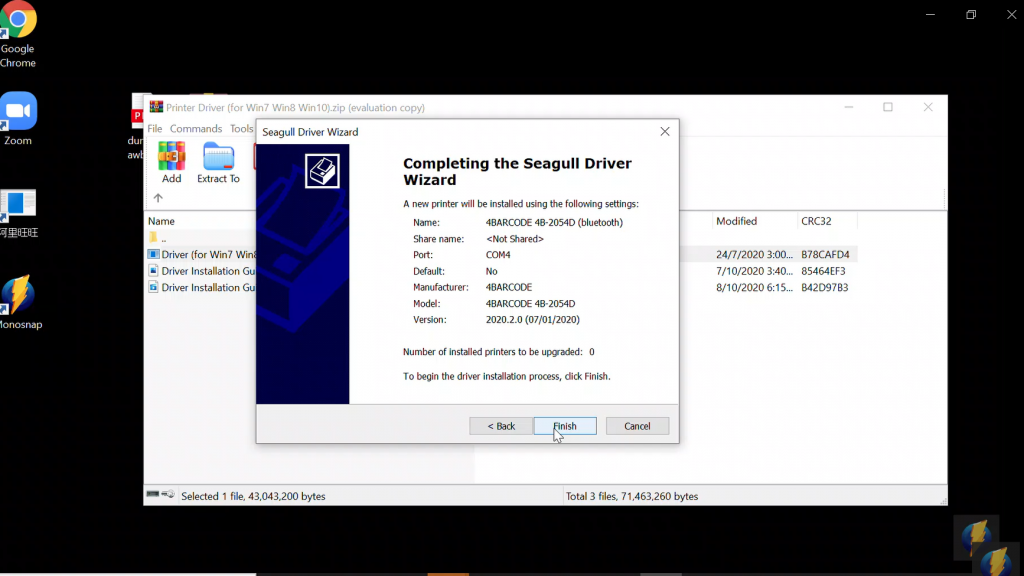Click the 'Total 3 files' status text

pos(632,496)
